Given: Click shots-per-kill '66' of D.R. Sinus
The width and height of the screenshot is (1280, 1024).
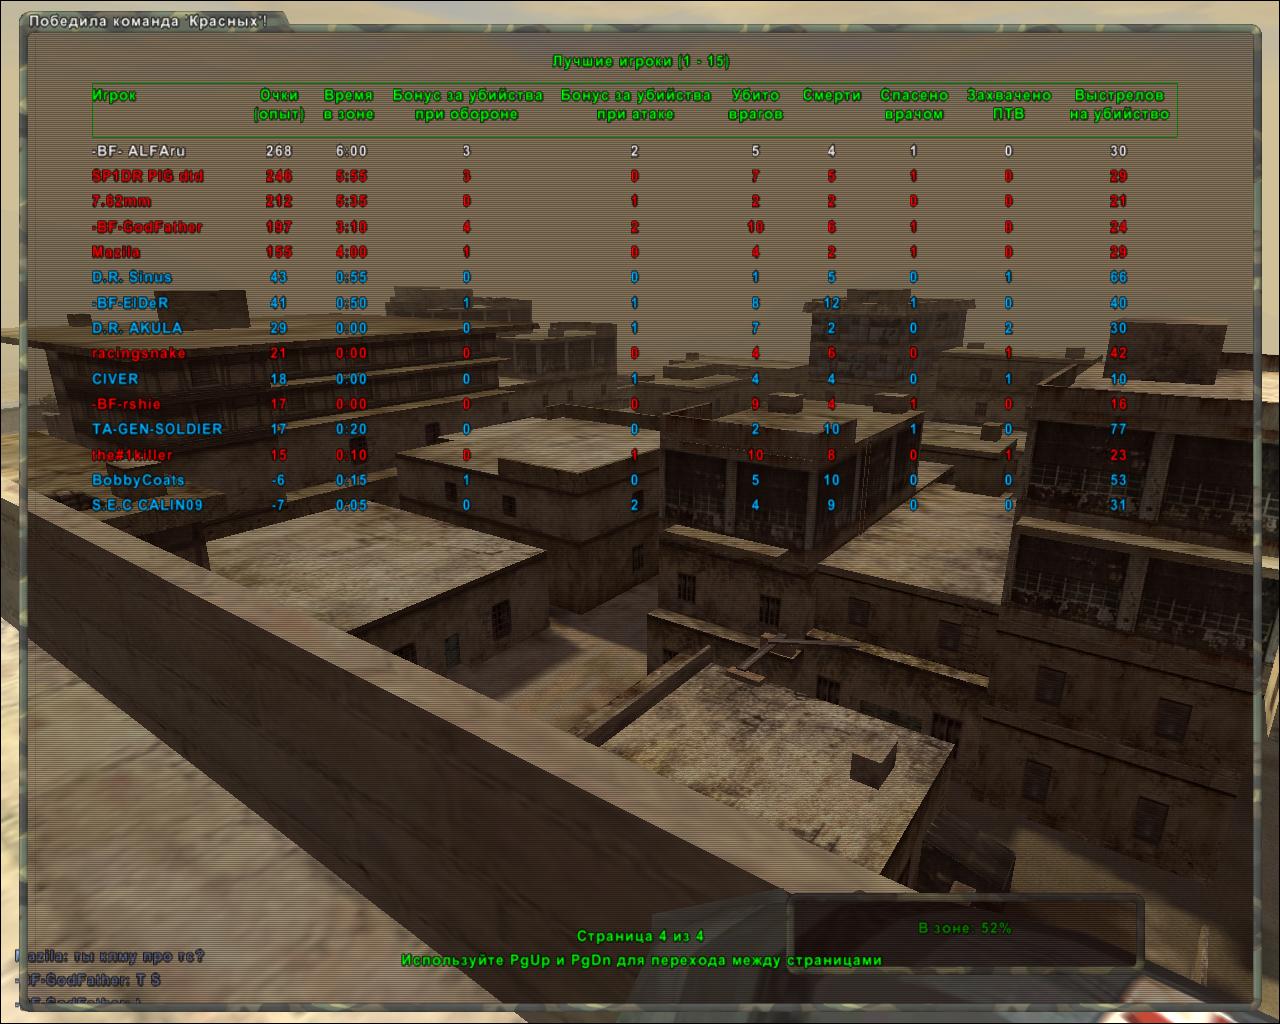Looking at the screenshot, I should [x=1118, y=277].
